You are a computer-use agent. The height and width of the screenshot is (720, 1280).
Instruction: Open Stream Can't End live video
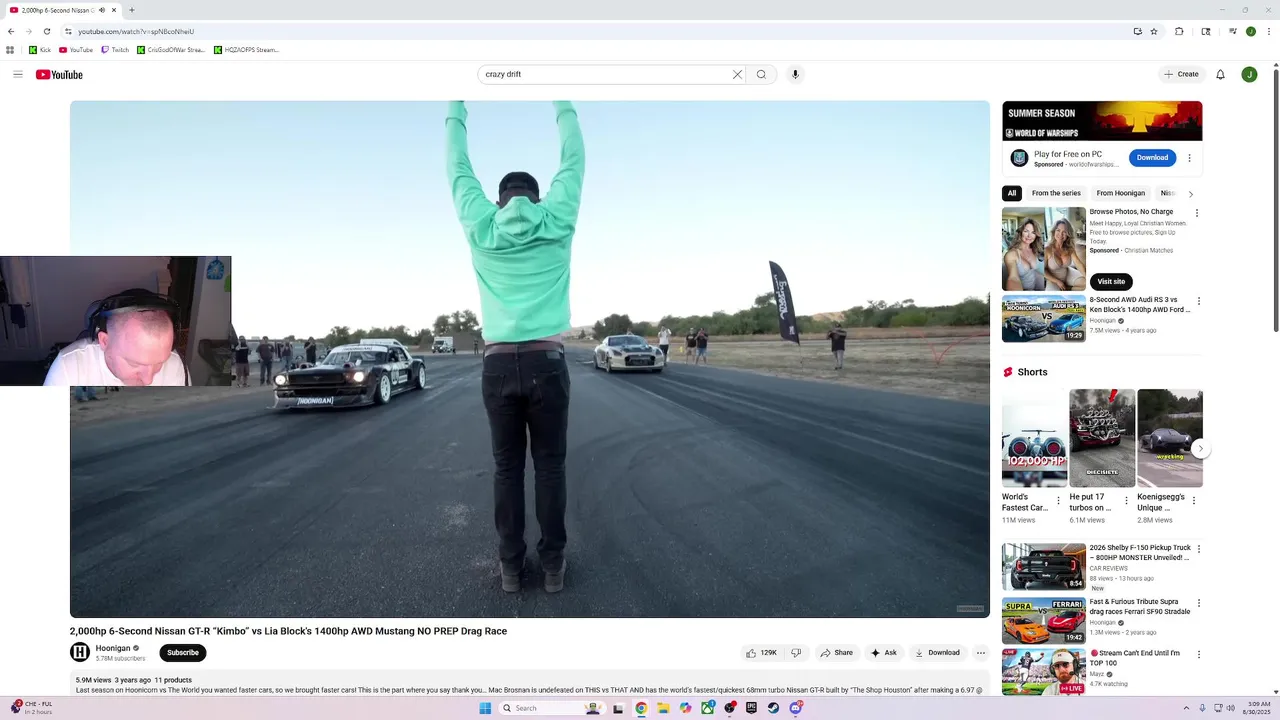[1044, 672]
